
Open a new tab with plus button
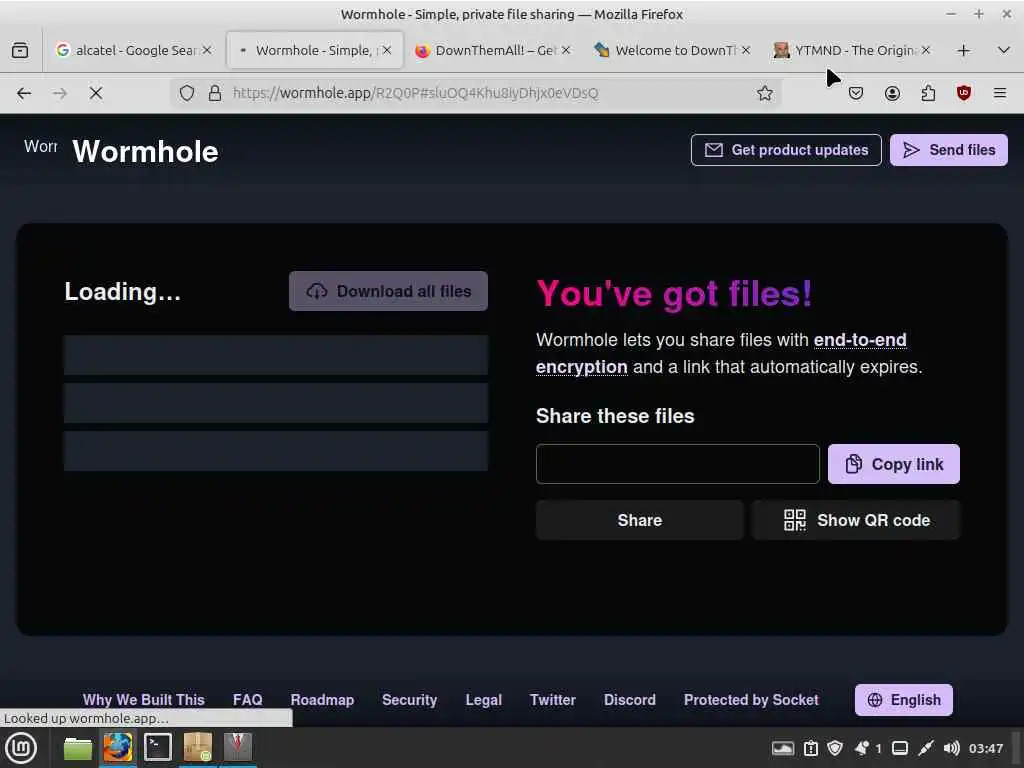(x=963, y=50)
